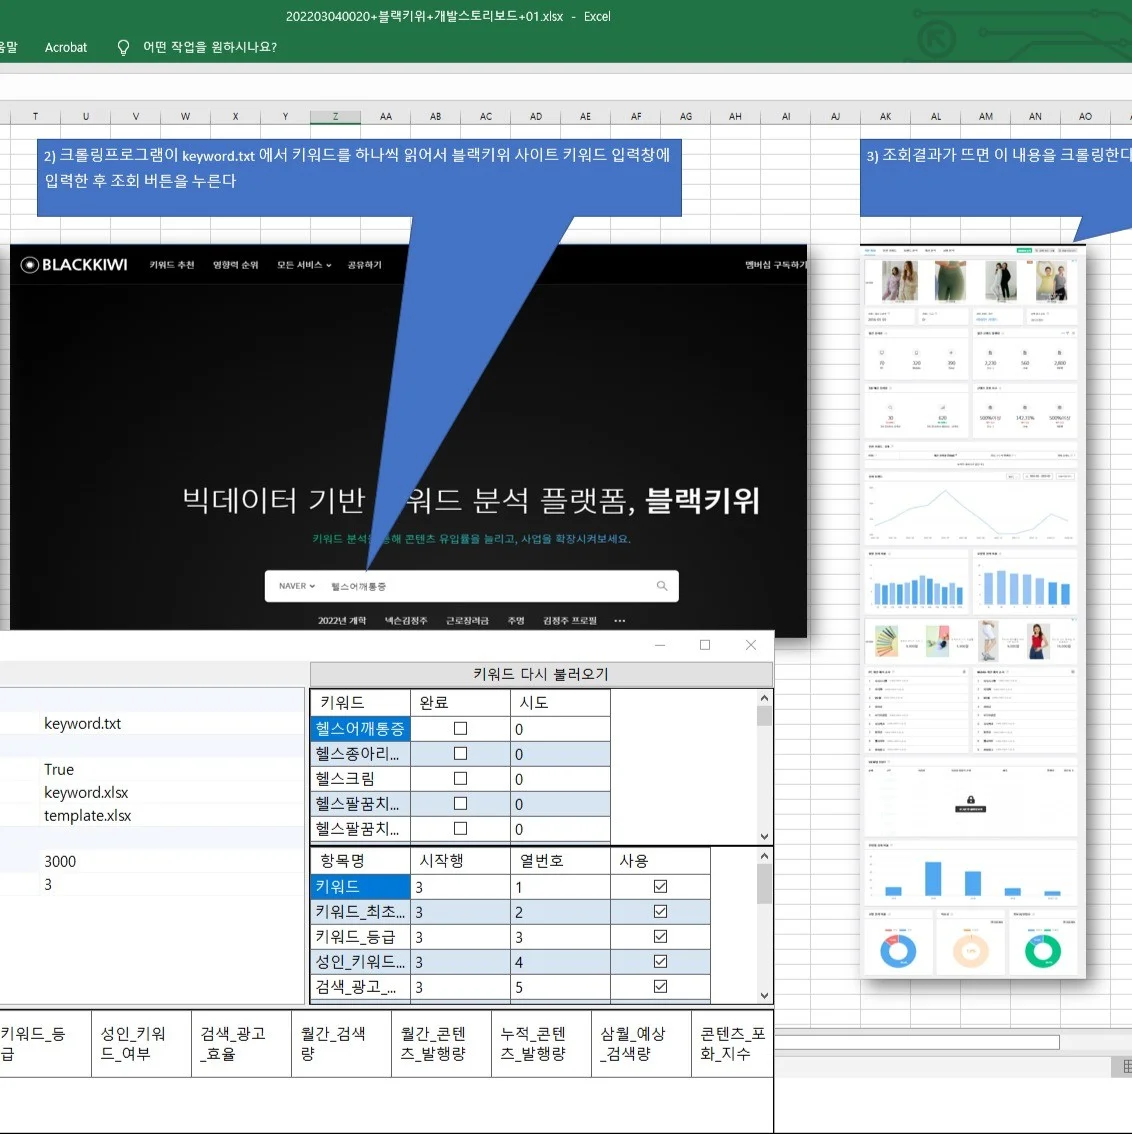Toggle 사용 checkbox for 키워드_등급 row
The image size is (1132, 1134).
click(660, 937)
